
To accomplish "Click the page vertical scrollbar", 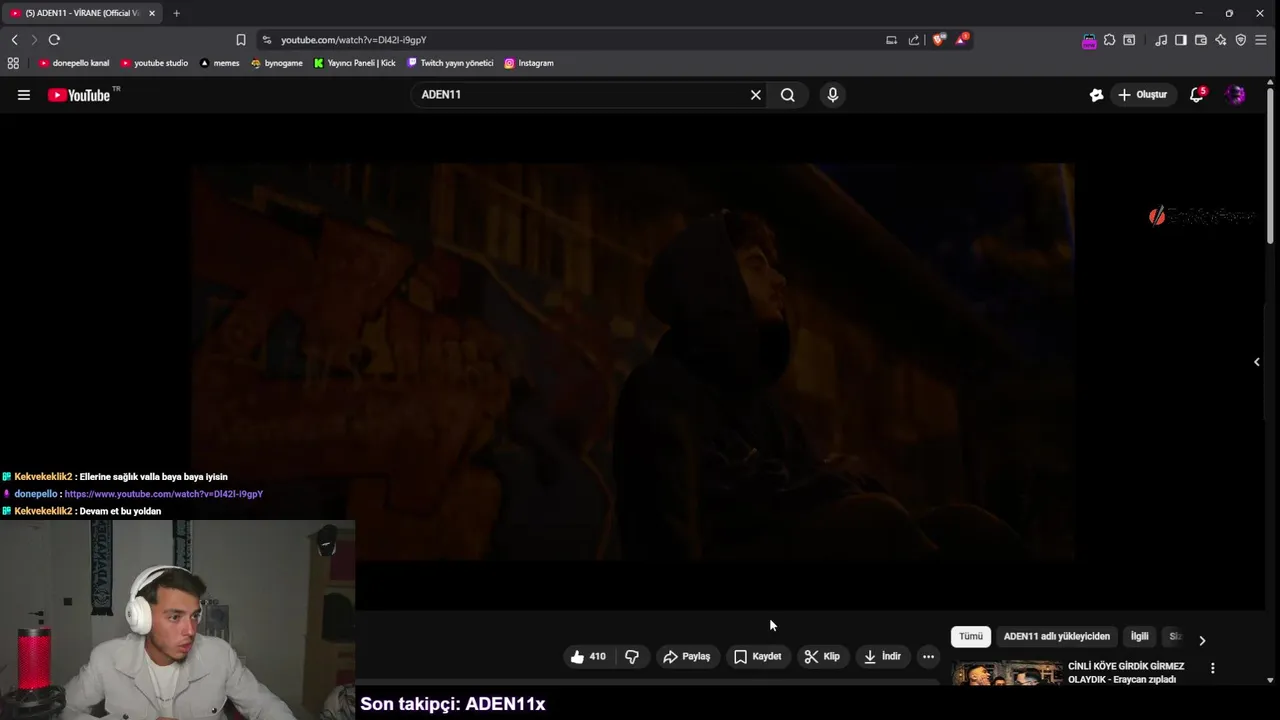I will click(x=1270, y=165).
